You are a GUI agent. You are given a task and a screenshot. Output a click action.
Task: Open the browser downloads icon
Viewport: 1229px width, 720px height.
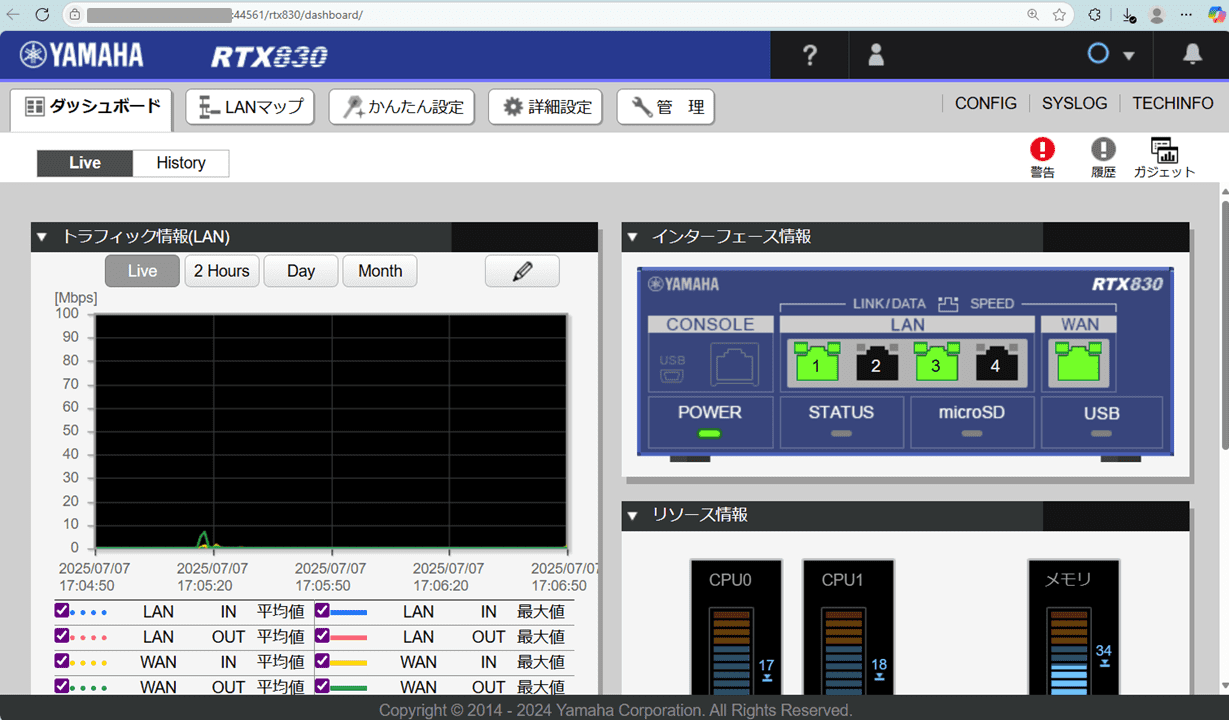click(x=1129, y=15)
